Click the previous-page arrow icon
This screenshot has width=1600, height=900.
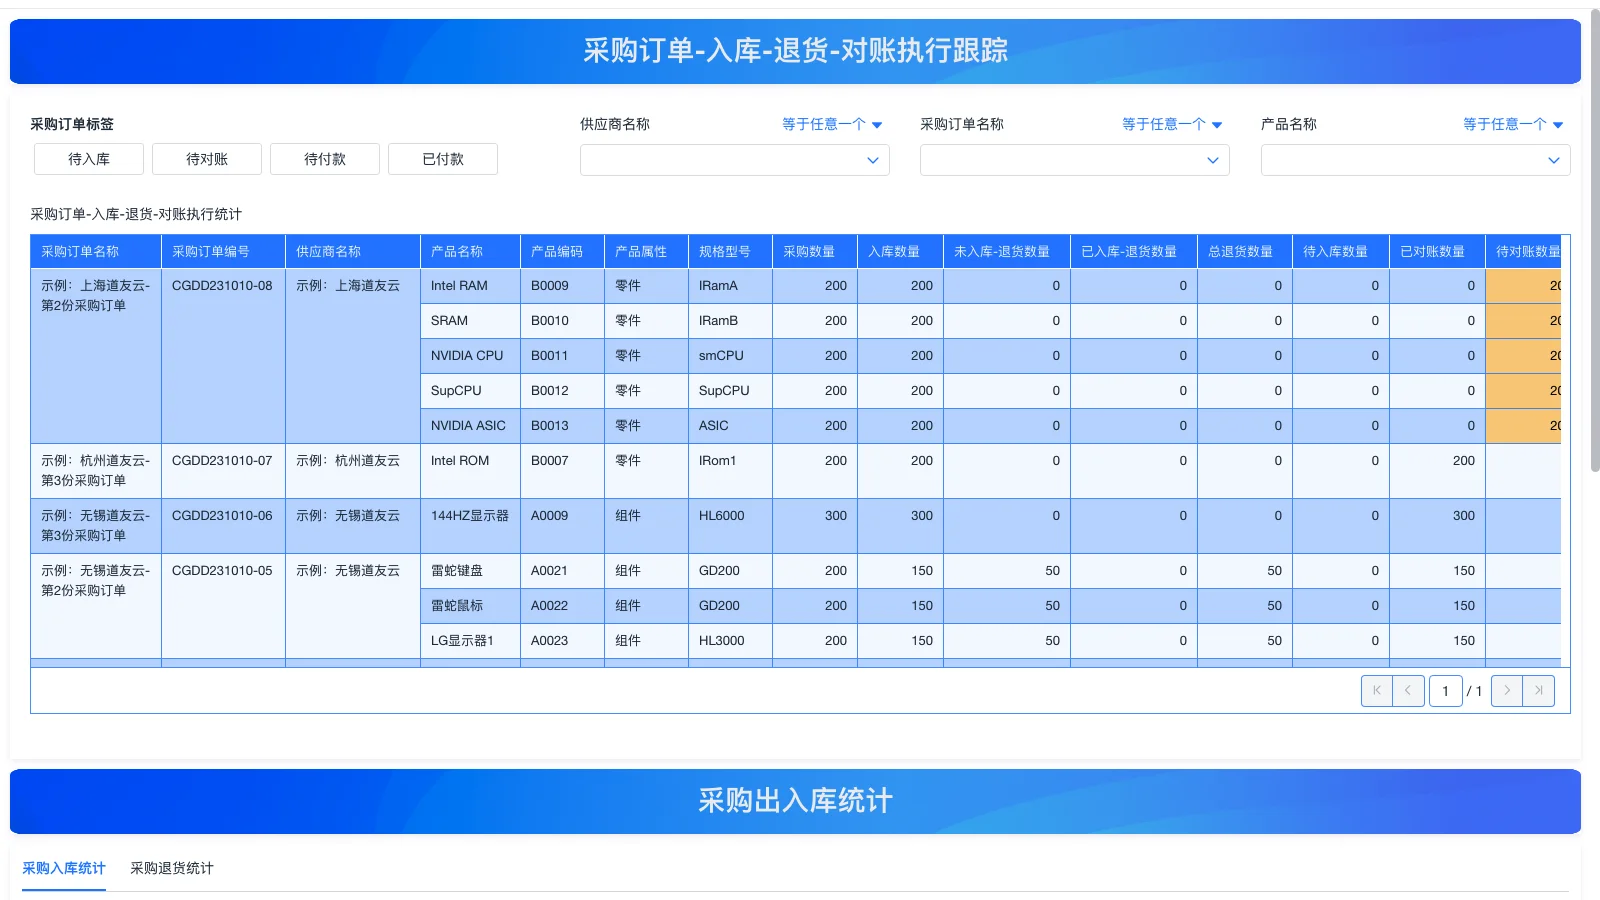1409,690
